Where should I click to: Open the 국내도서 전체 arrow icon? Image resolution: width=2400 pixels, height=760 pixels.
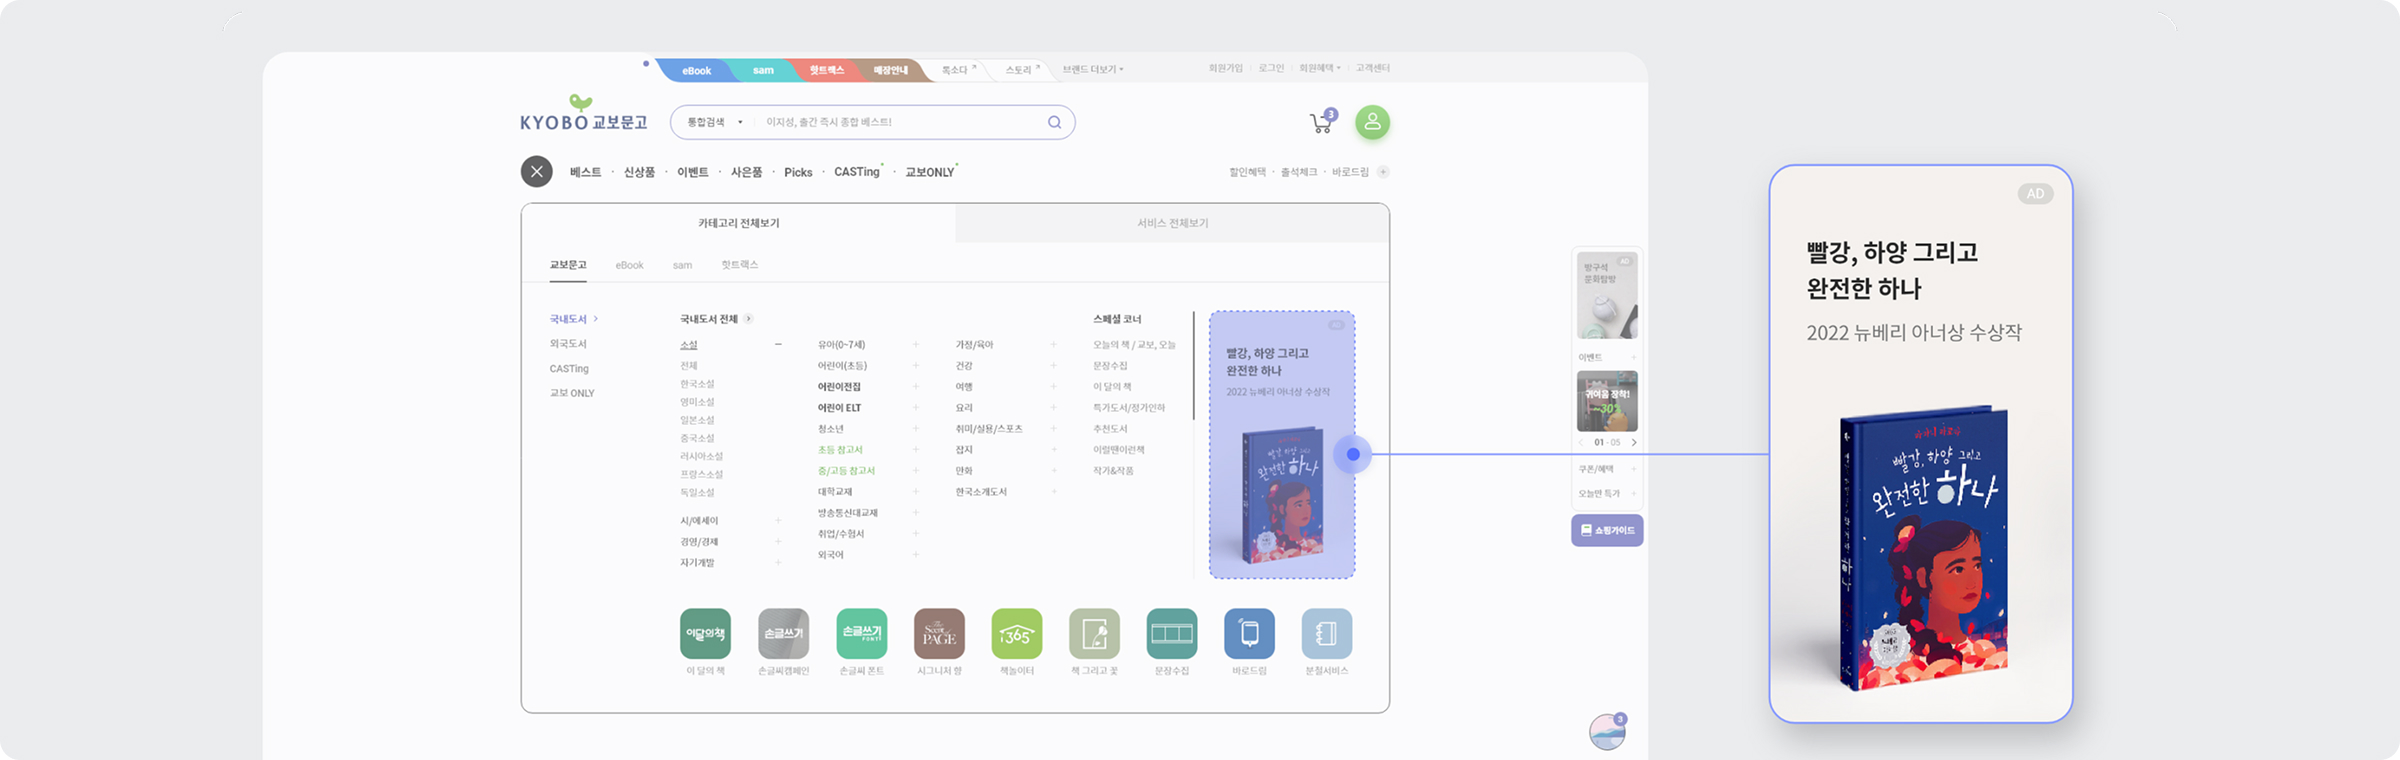click(748, 319)
